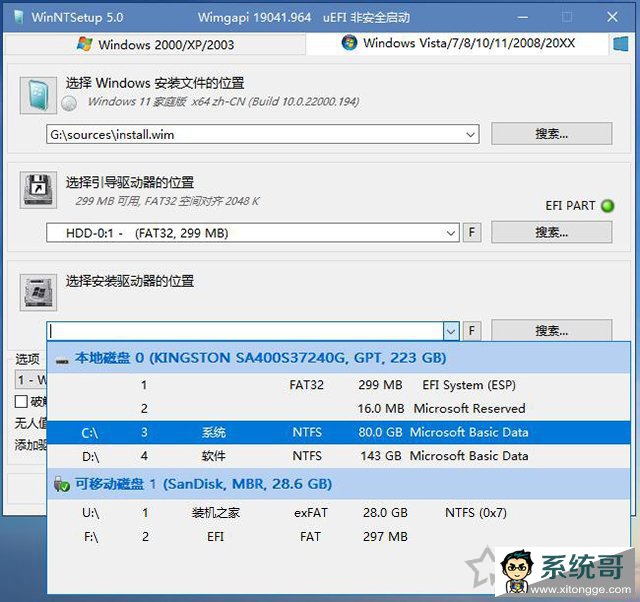Switch to Windows Vista/7/8/10/11 tab

(x=457, y=43)
